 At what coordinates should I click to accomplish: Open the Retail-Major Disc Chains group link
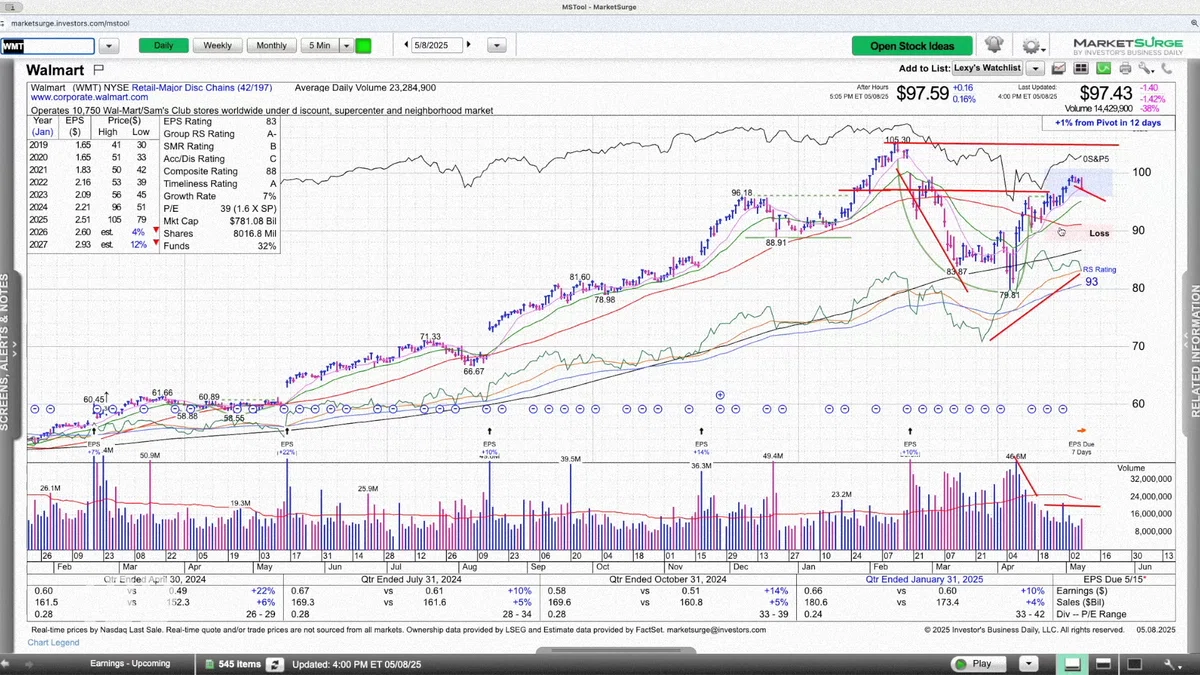[x=203, y=88]
